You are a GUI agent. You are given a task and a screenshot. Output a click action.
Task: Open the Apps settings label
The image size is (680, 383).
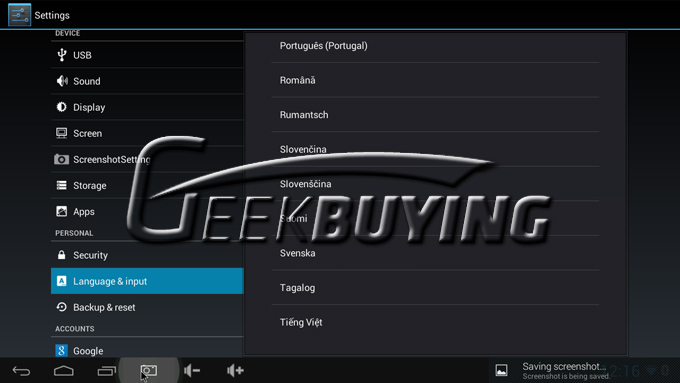[84, 212]
